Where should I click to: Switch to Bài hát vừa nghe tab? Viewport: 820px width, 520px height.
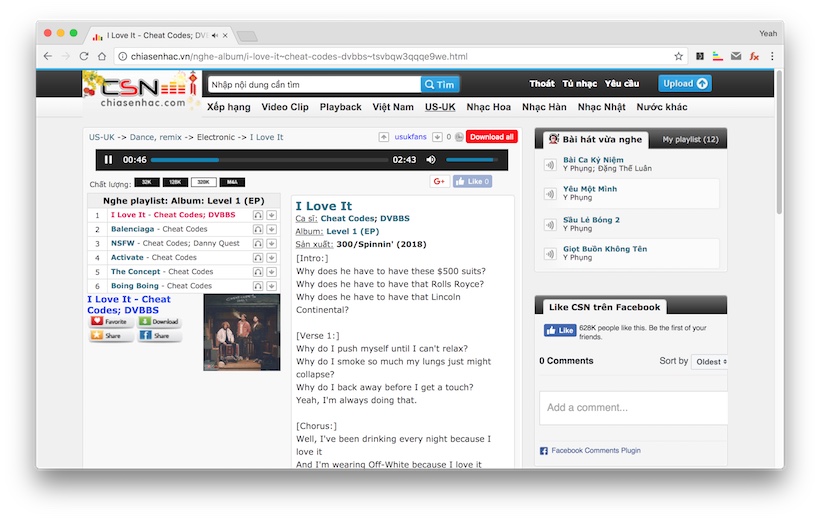pos(596,139)
